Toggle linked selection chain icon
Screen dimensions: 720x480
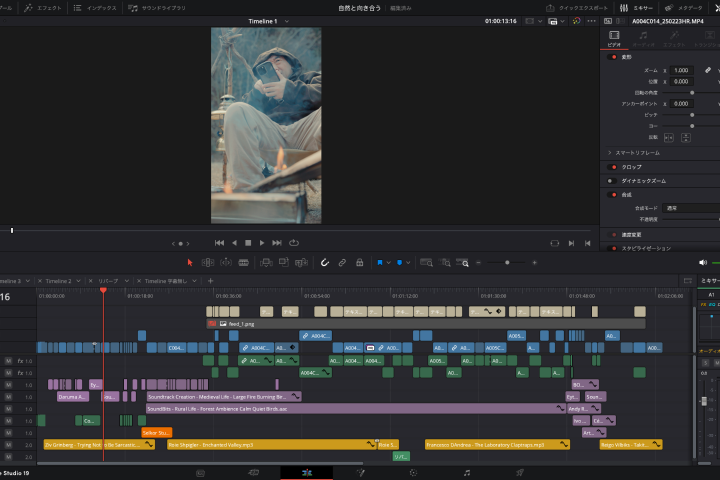(342, 263)
